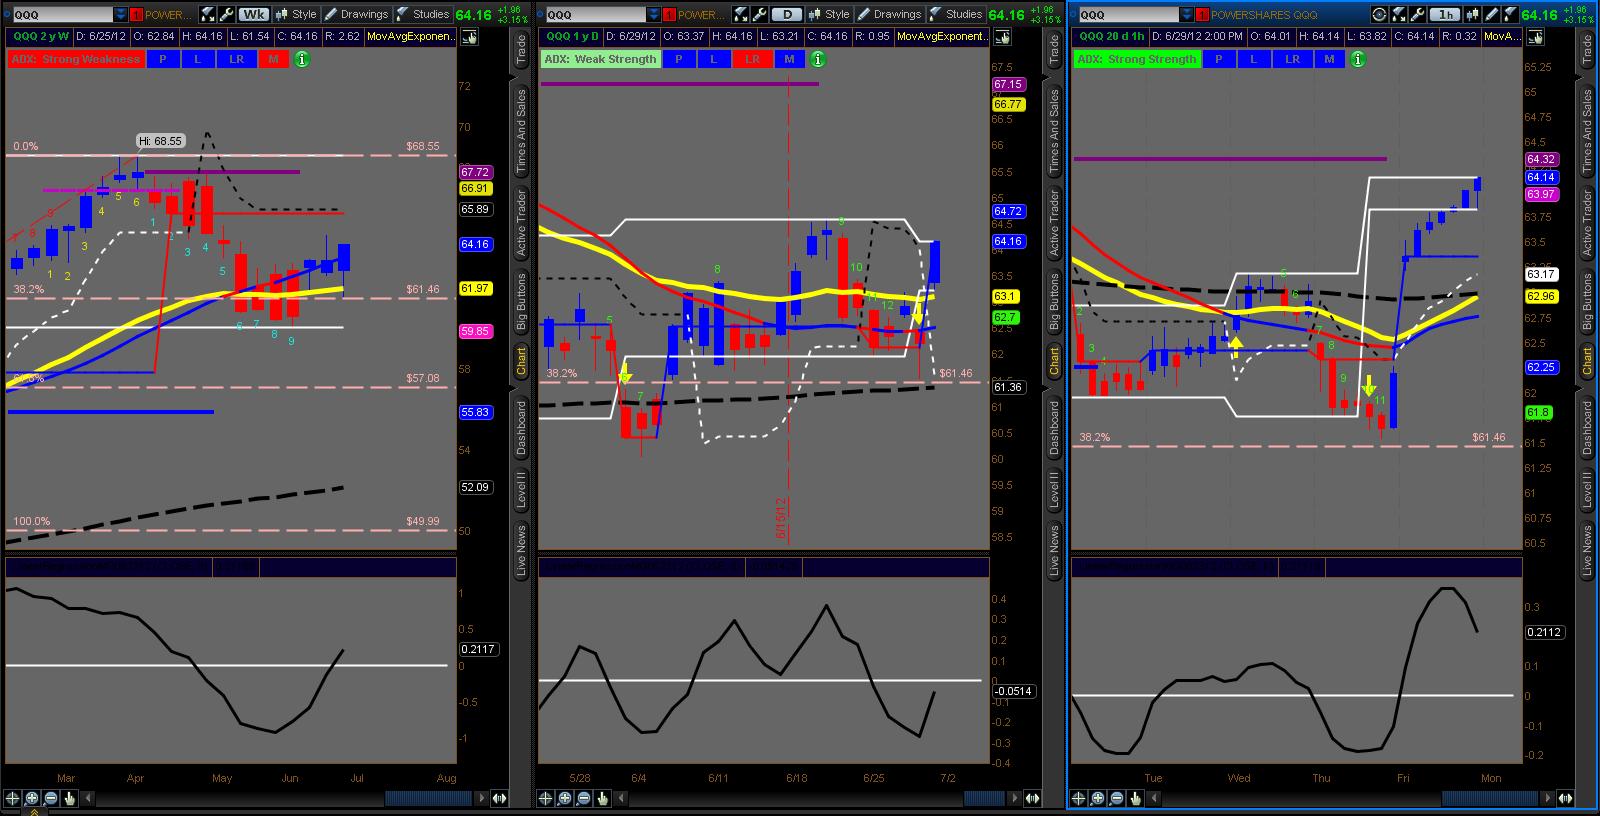Zoom in on the weekly chart
Screen dimensions: 1600x816
pos(32,798)
